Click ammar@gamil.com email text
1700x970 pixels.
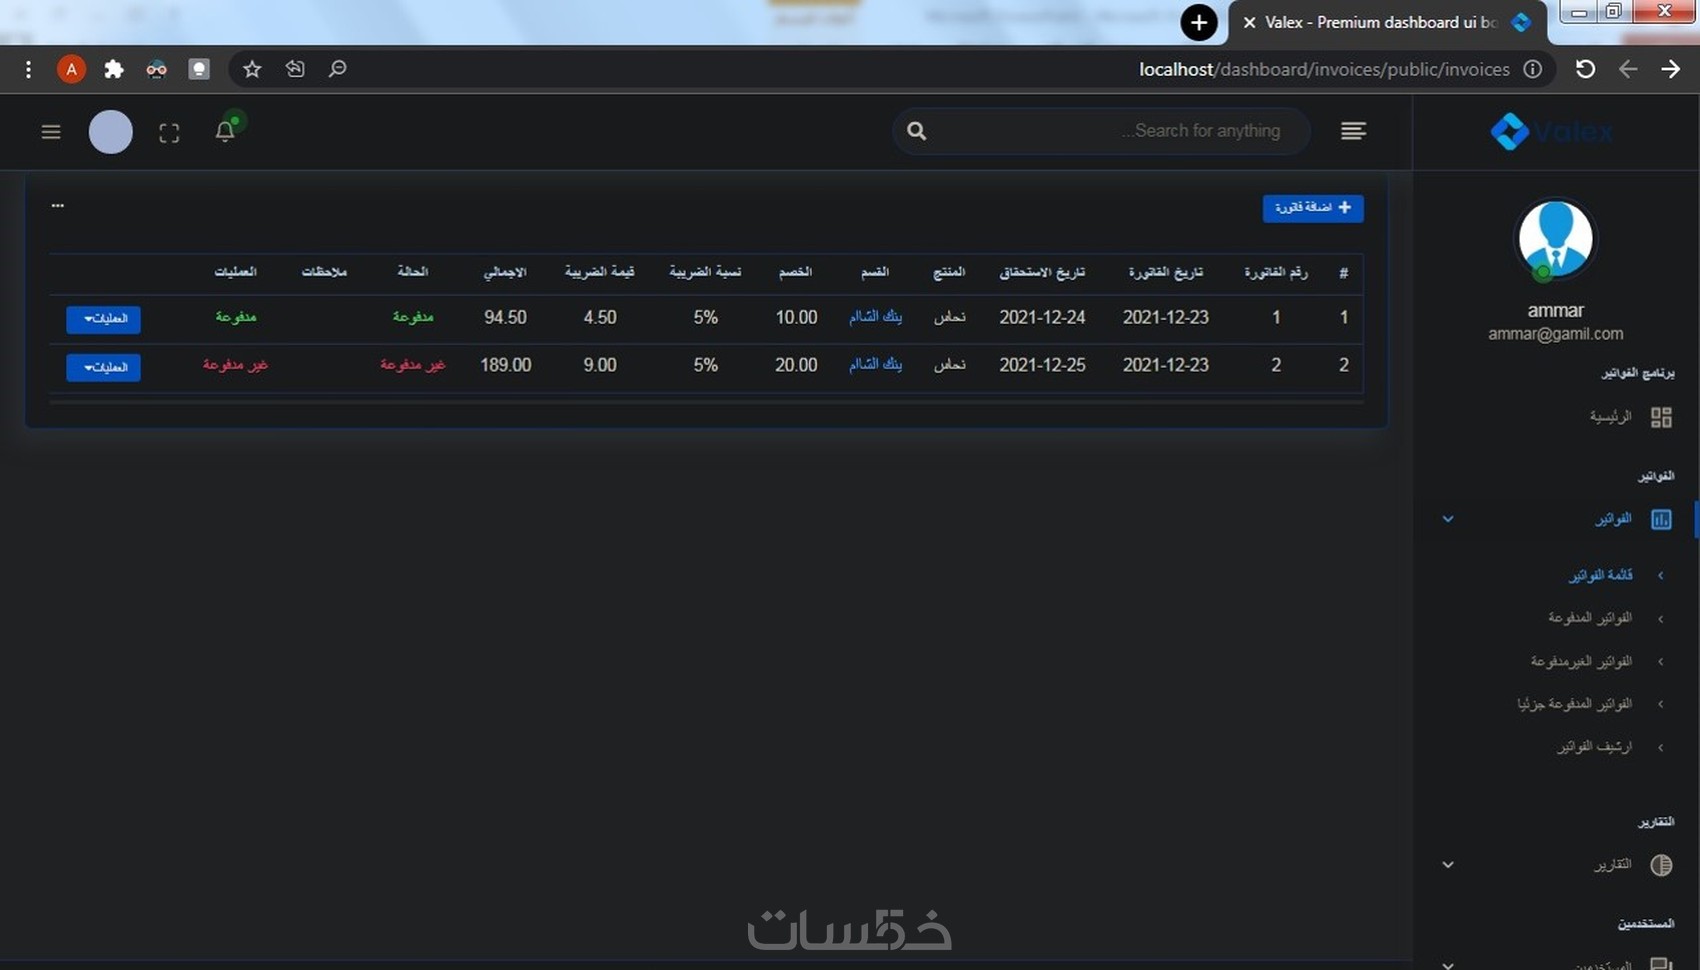point(1556,334)
